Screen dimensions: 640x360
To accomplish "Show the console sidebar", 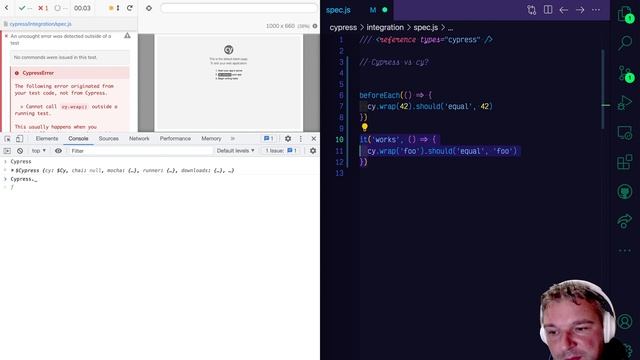I will point(7,151).
